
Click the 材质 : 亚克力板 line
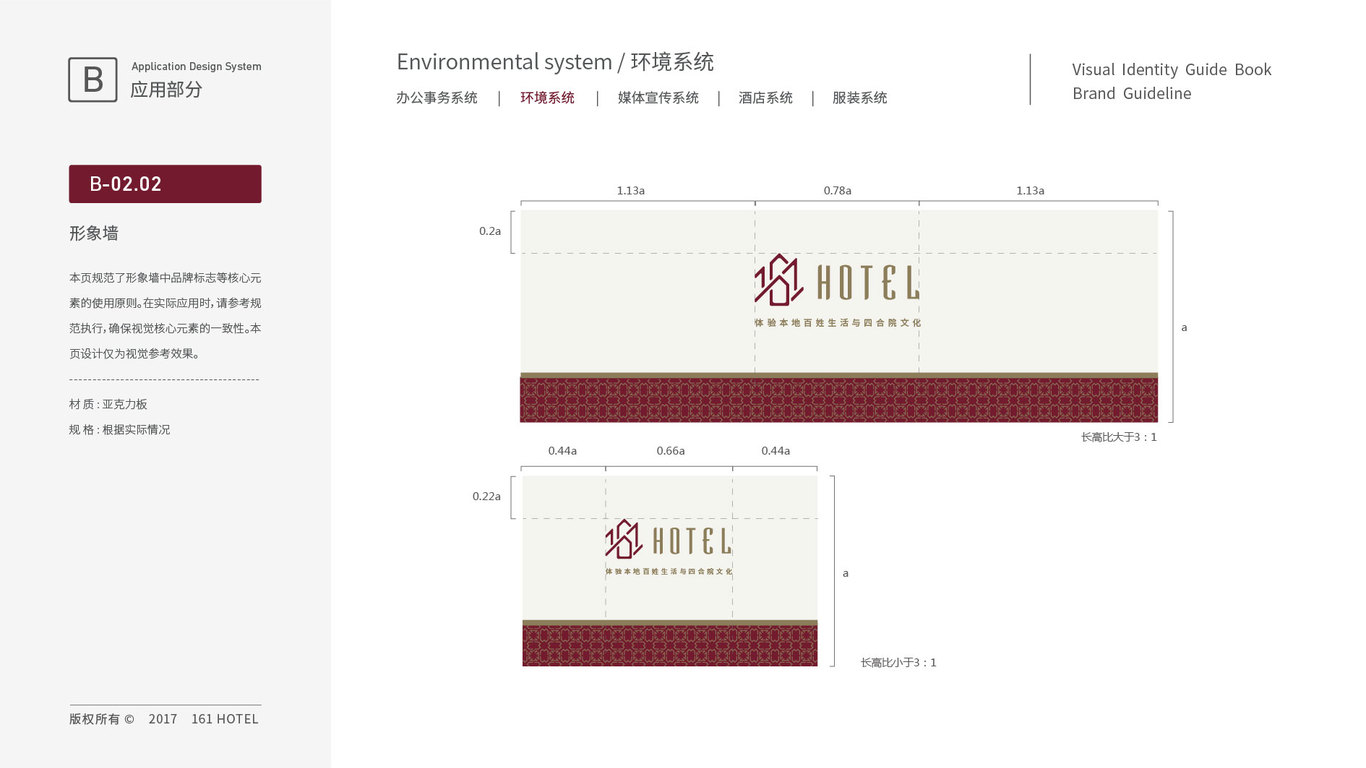108,404
